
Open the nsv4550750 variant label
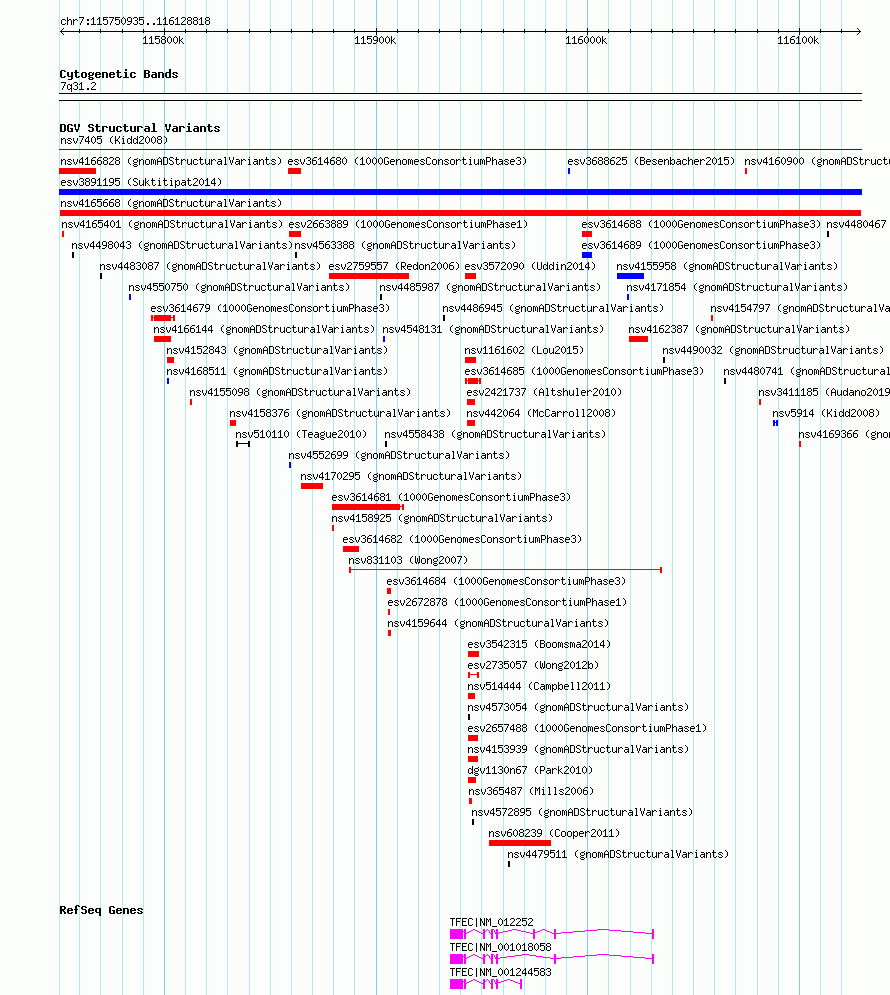(x=239, y=287)
